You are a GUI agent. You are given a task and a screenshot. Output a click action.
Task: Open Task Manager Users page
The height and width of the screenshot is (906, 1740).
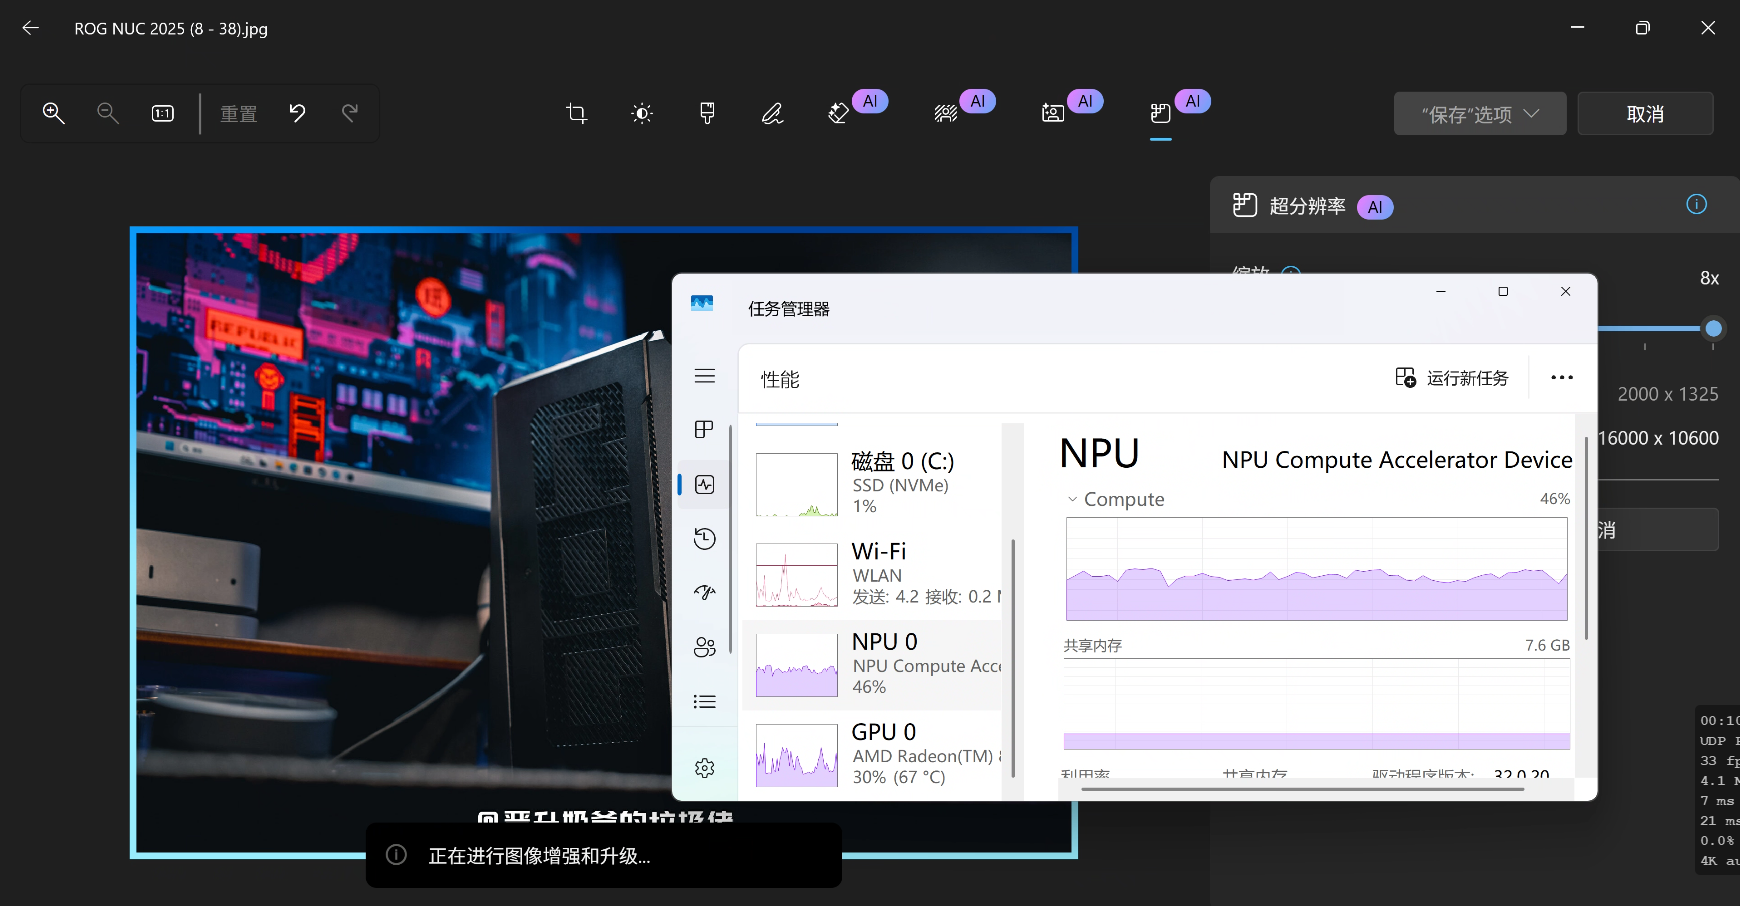click(x=705, y=647)
